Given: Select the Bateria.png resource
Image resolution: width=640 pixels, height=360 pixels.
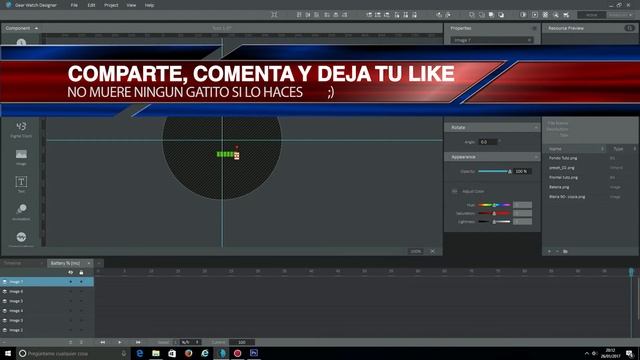Looking at the screenshot, I should (590, 187).
